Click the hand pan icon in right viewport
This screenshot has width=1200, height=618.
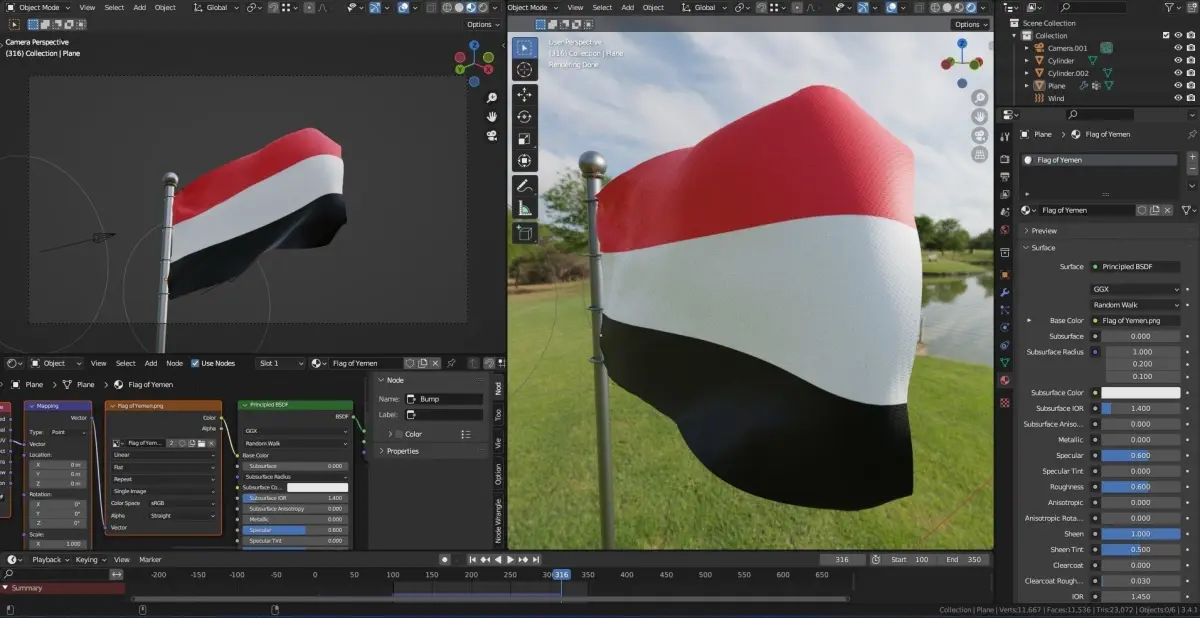coord(981,118)
